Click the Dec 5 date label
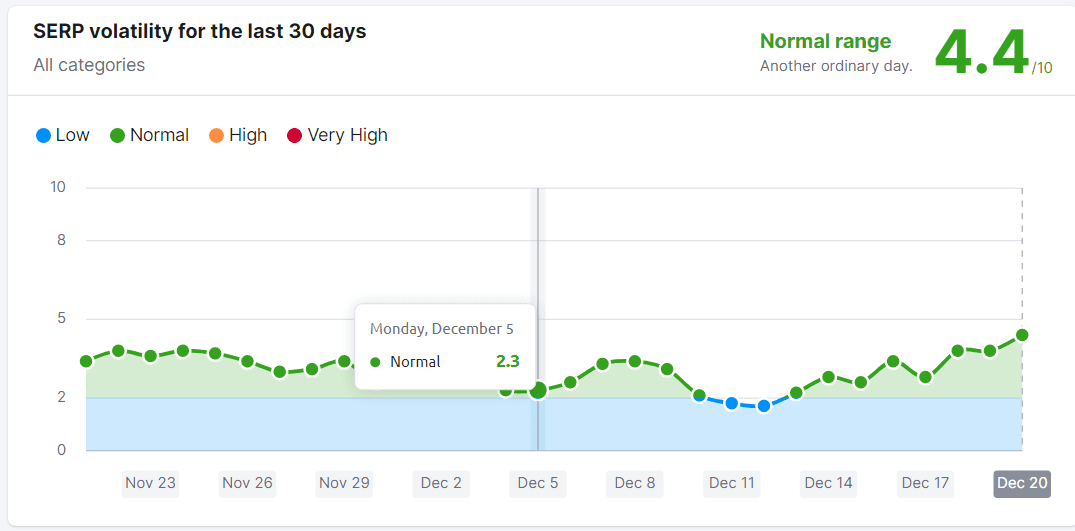The width and height of the screenshot is (1075, 531). click(x=538, y=483)
